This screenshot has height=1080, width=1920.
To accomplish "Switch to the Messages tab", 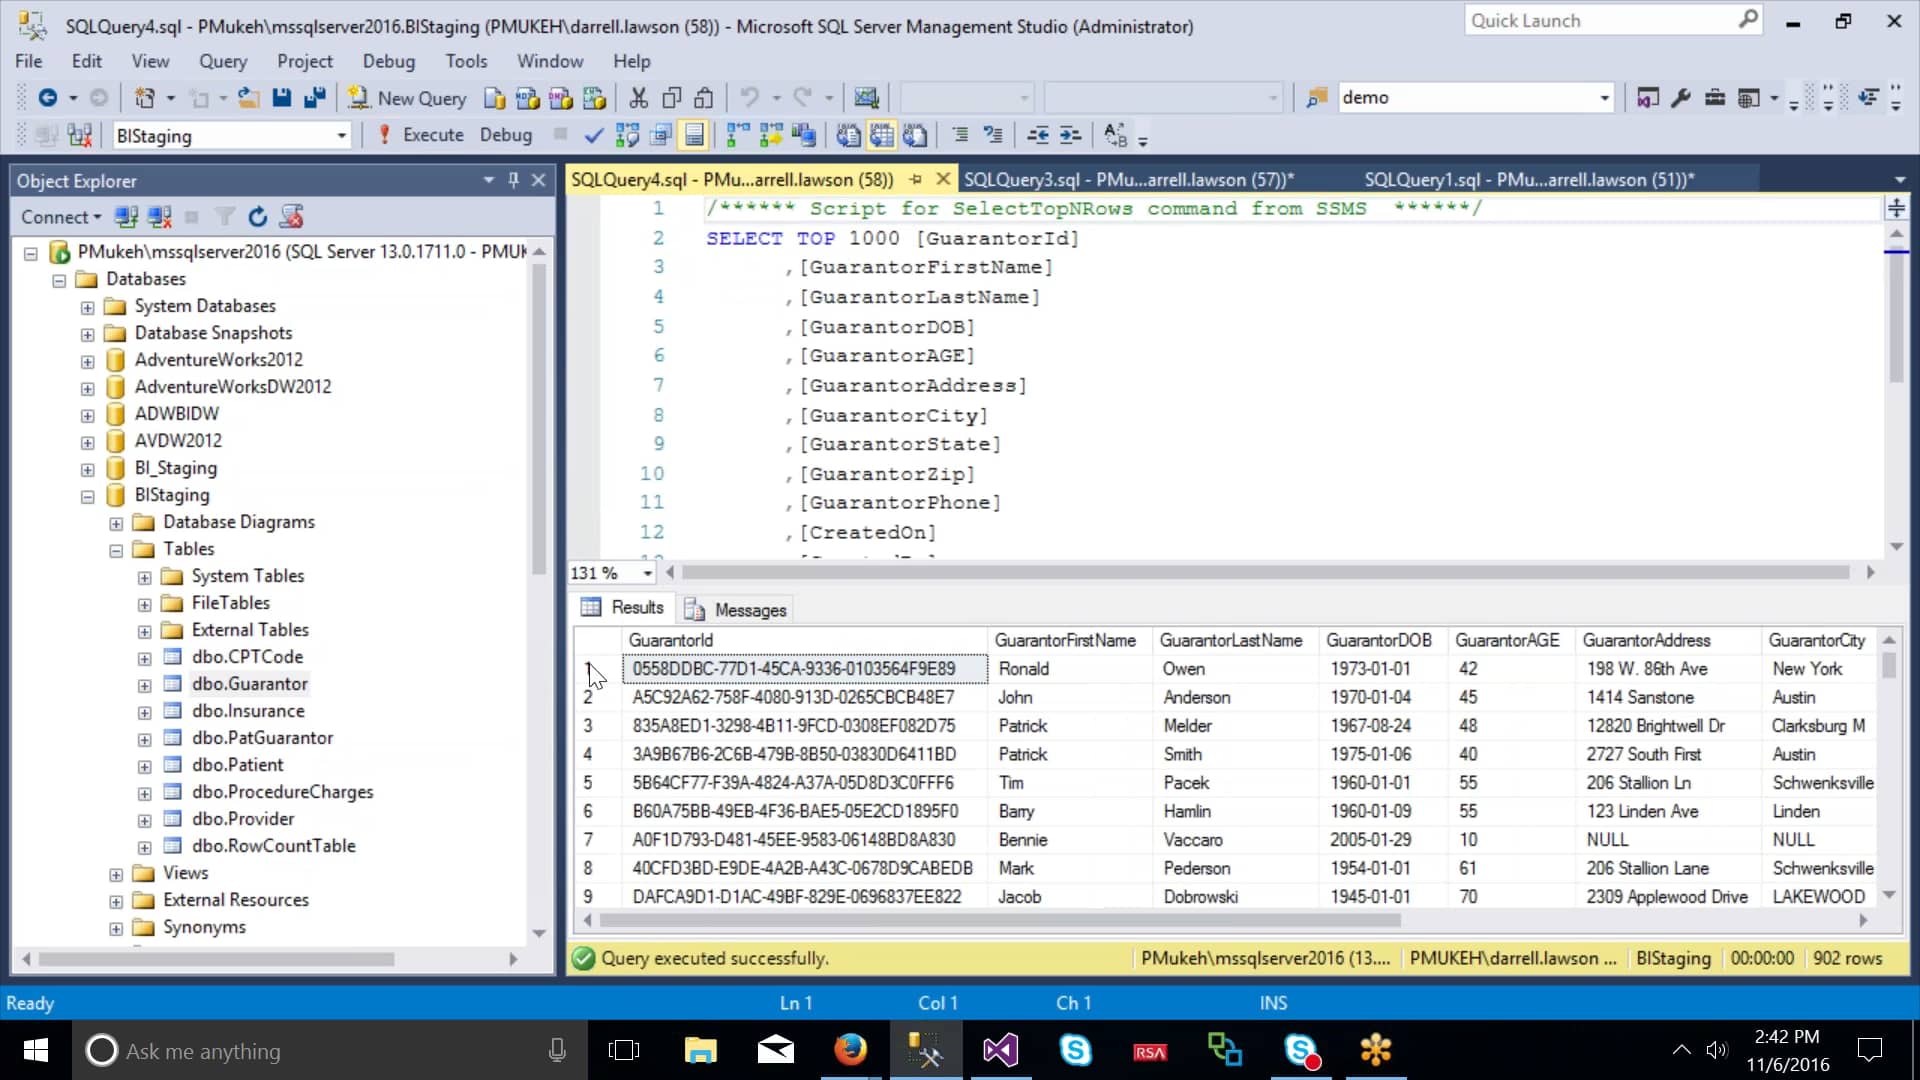I will (736, 609).
